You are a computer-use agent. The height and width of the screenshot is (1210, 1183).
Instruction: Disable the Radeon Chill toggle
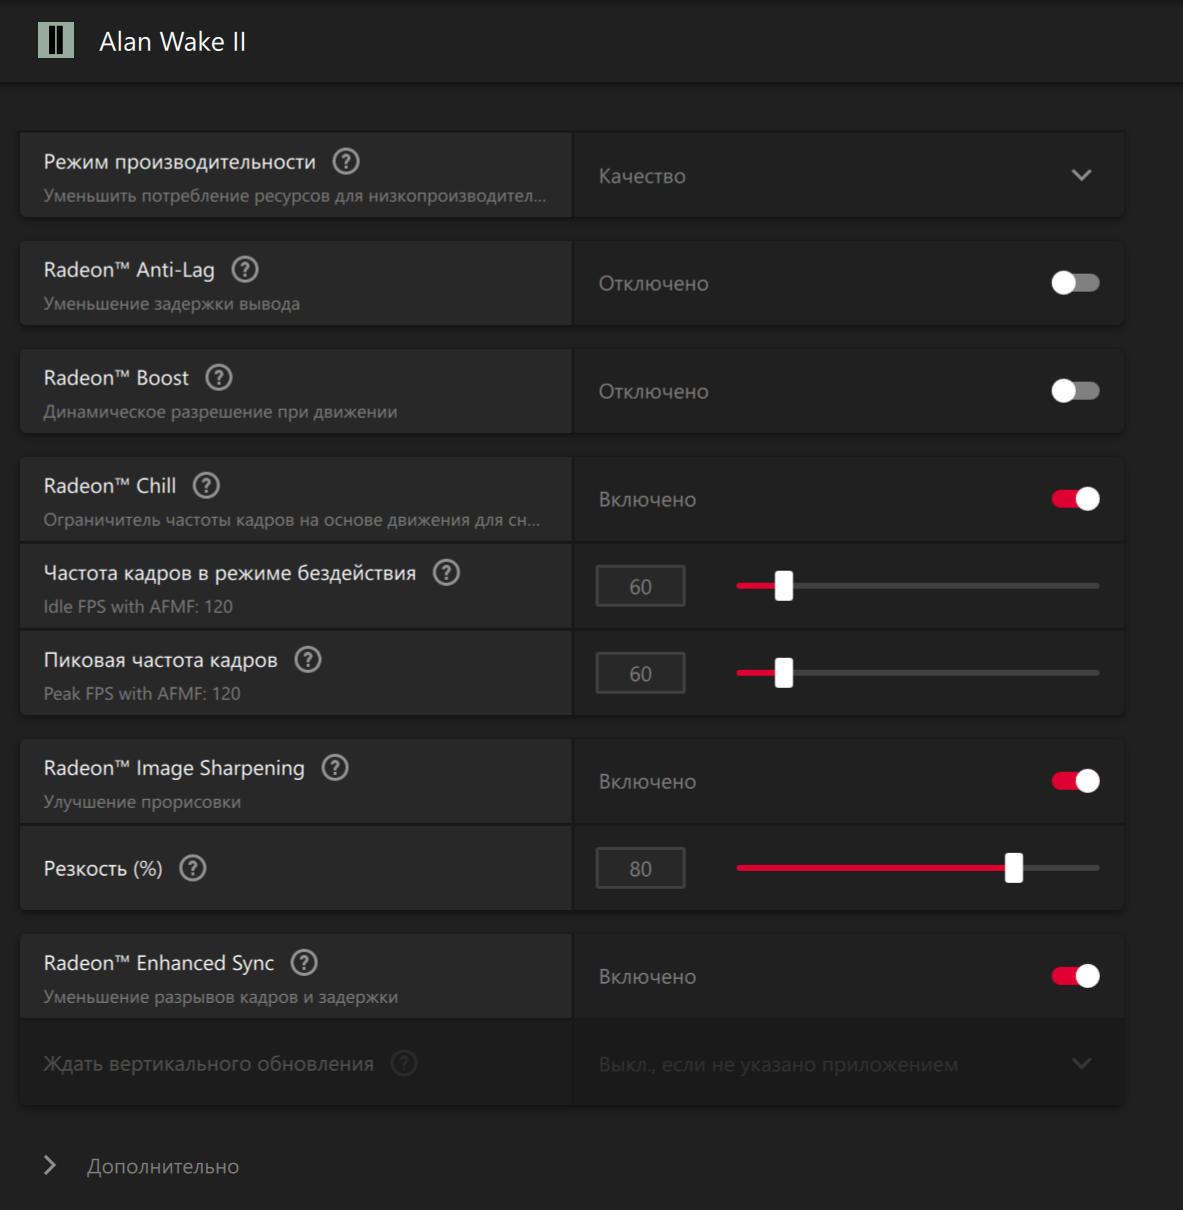pyautogui.click(x=1075, y=499)
